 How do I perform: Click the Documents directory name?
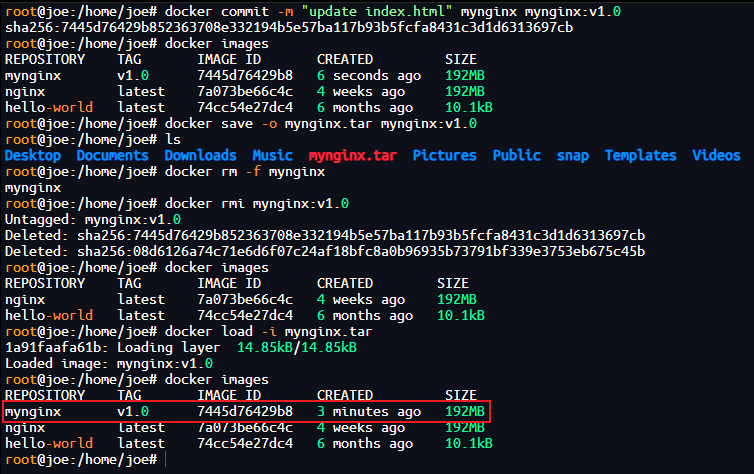pos(112,155)
